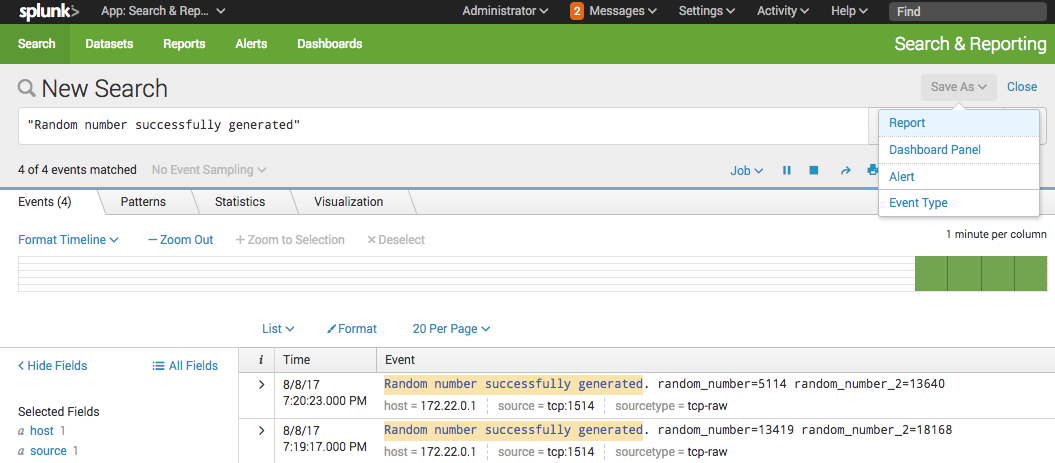Open All Fields list

pyautogui.click(x=185, y=366)
